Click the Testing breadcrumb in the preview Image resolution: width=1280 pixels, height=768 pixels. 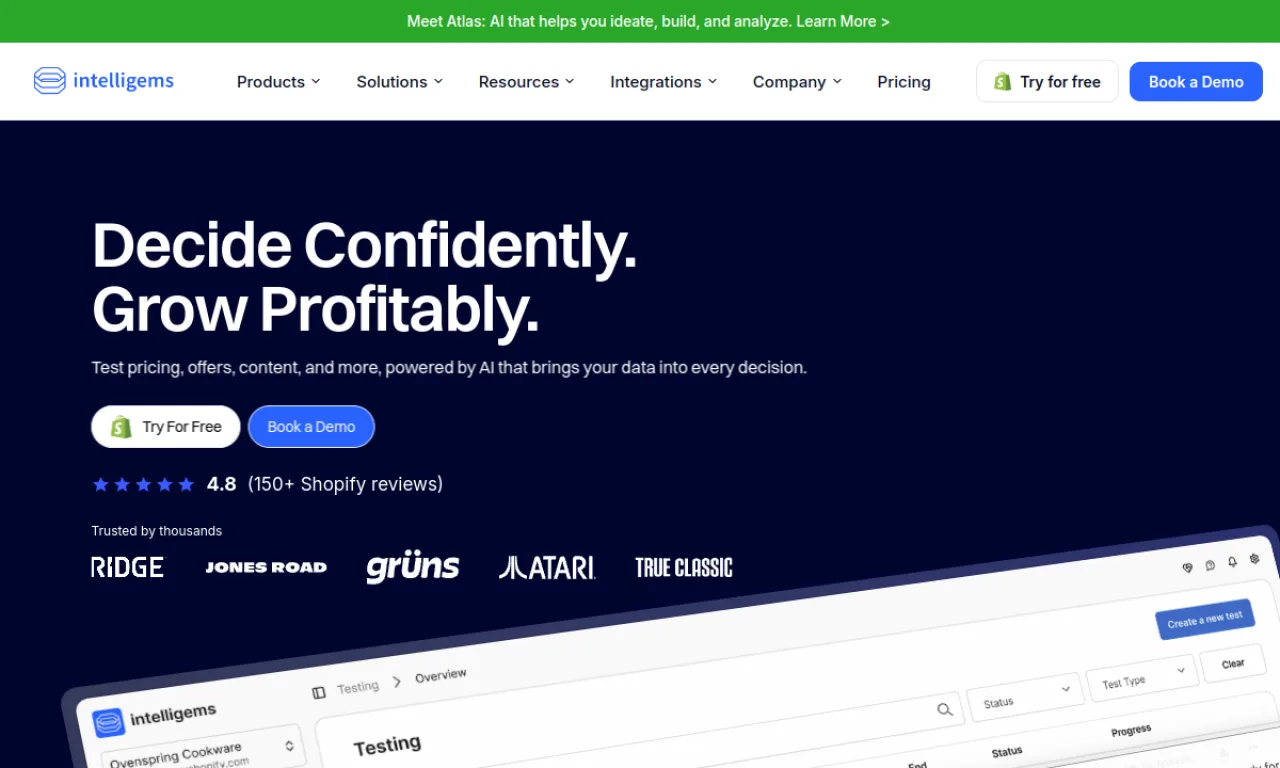[x=357, y=687]
